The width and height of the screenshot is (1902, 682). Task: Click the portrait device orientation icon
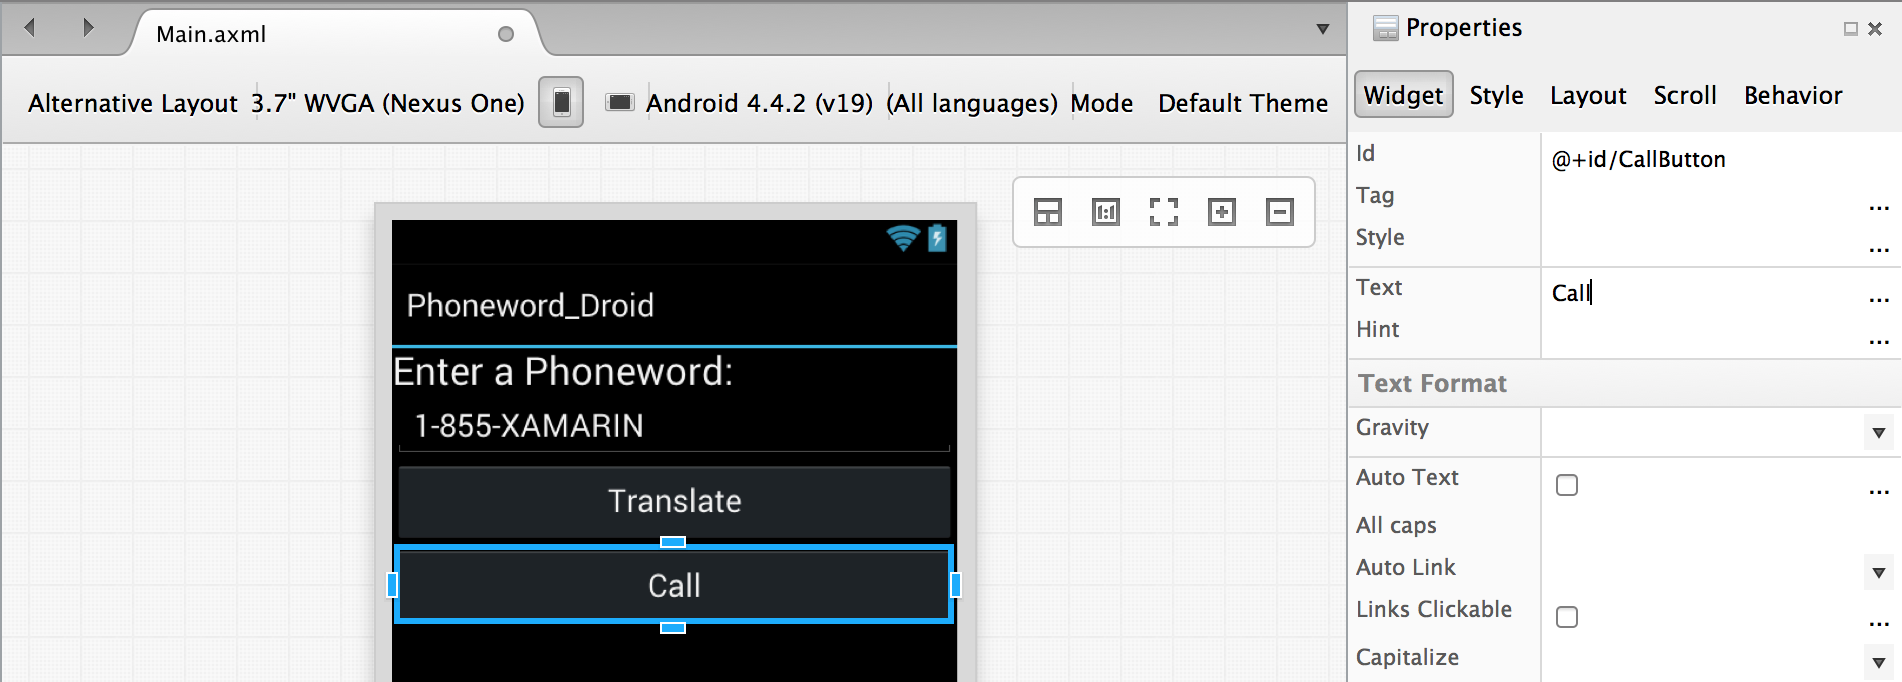point(561,103)
